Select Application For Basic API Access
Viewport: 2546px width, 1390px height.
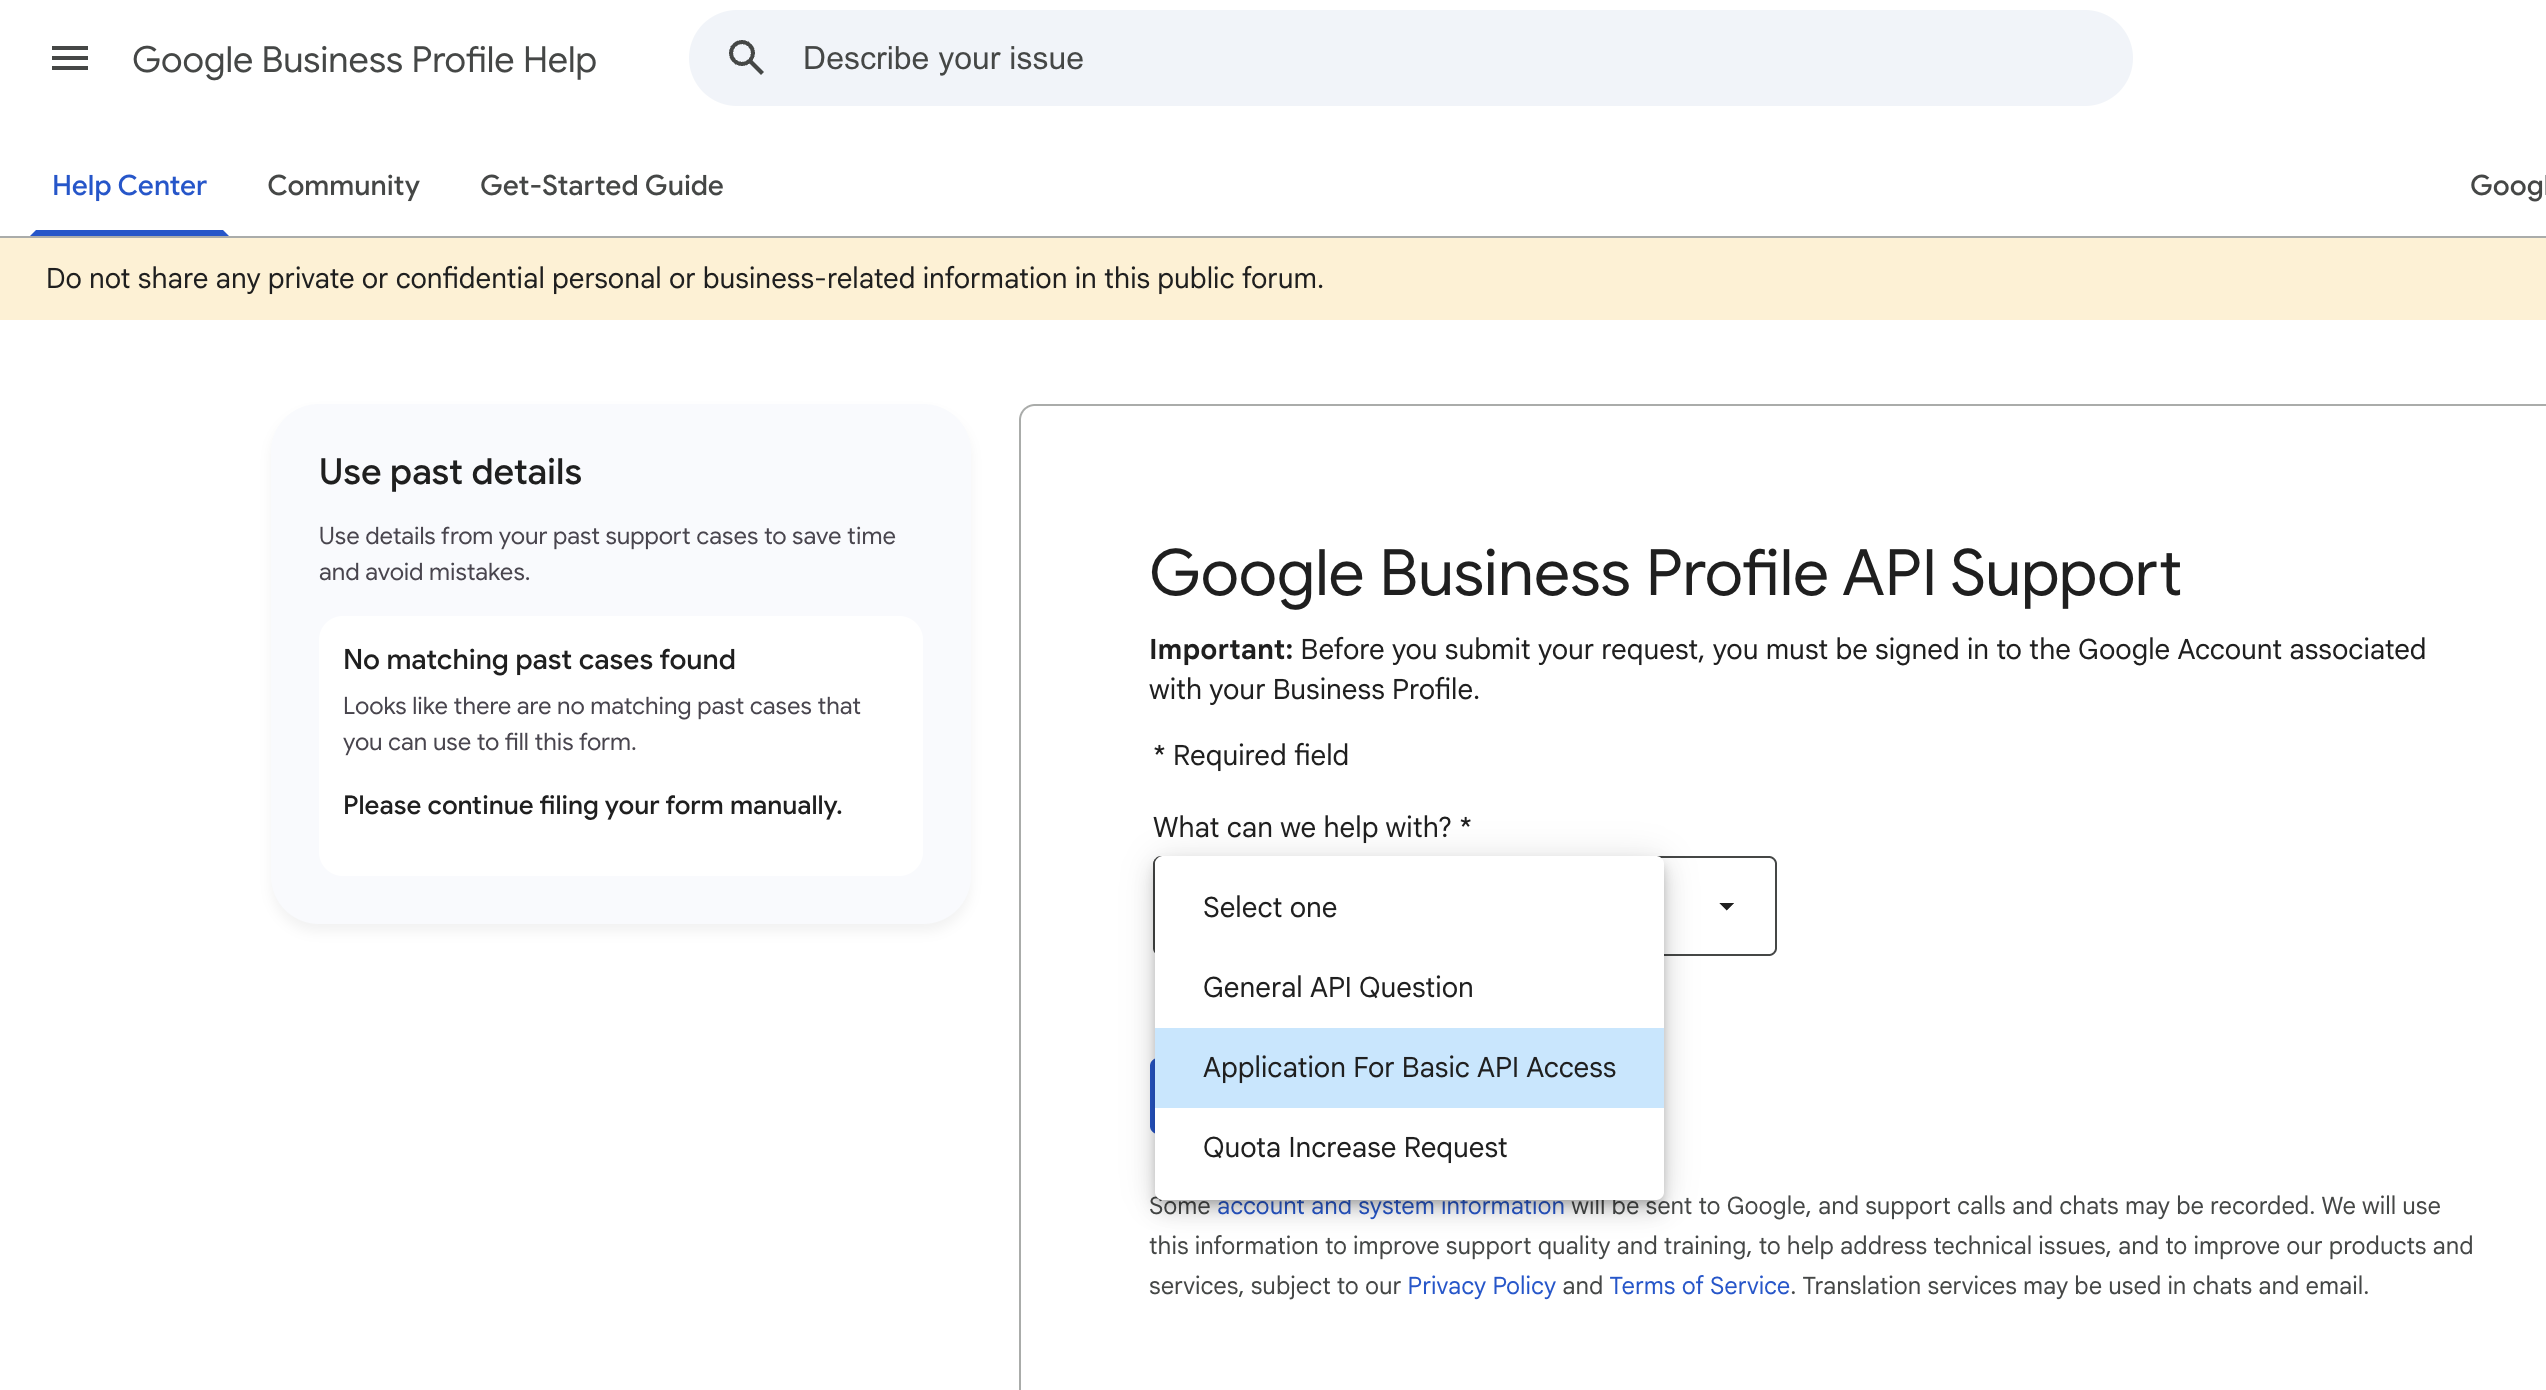coord(1409,1066)
